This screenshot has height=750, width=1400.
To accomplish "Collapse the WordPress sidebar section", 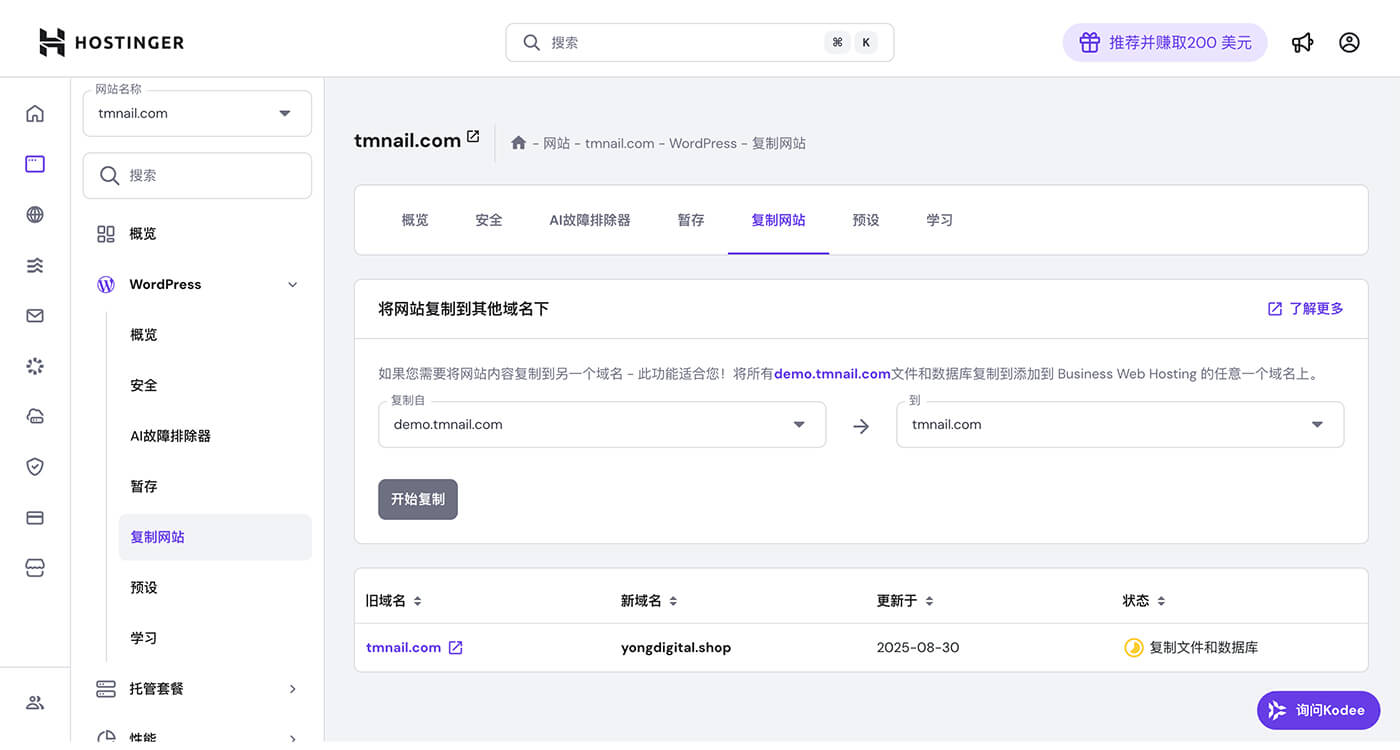I will pos(293,285).
